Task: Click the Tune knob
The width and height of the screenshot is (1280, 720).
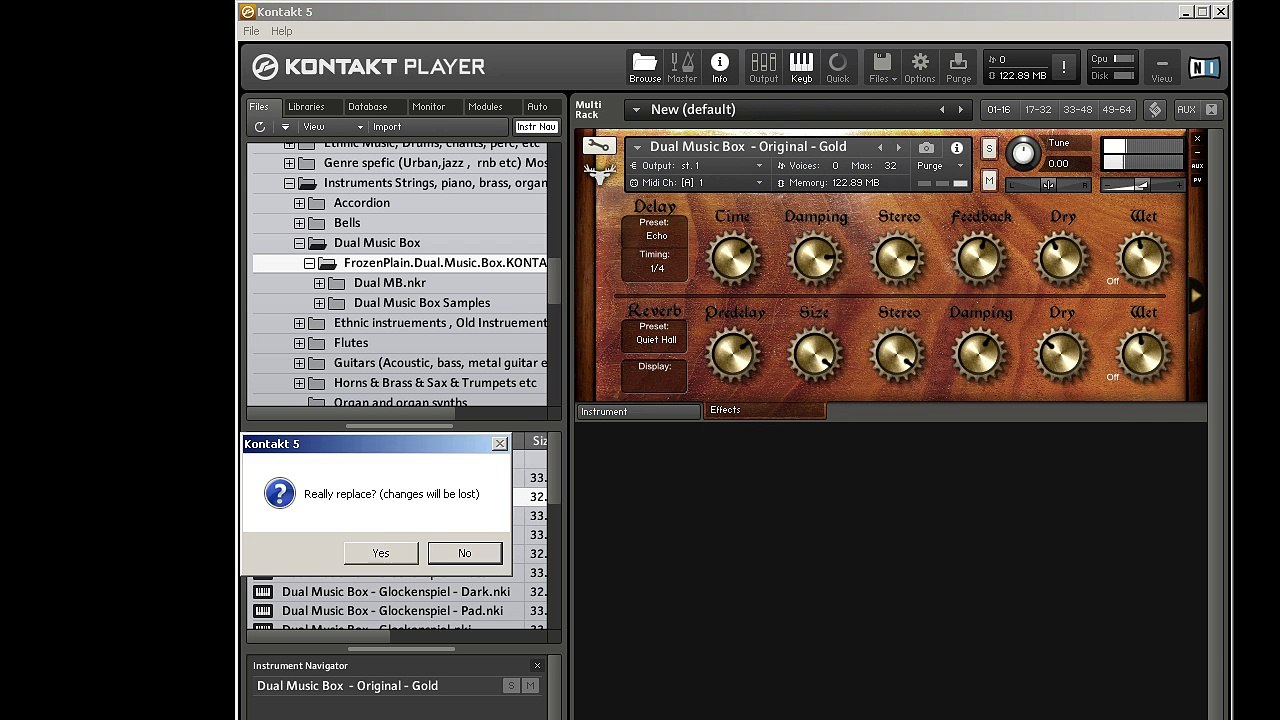Action: point(1023,153)
